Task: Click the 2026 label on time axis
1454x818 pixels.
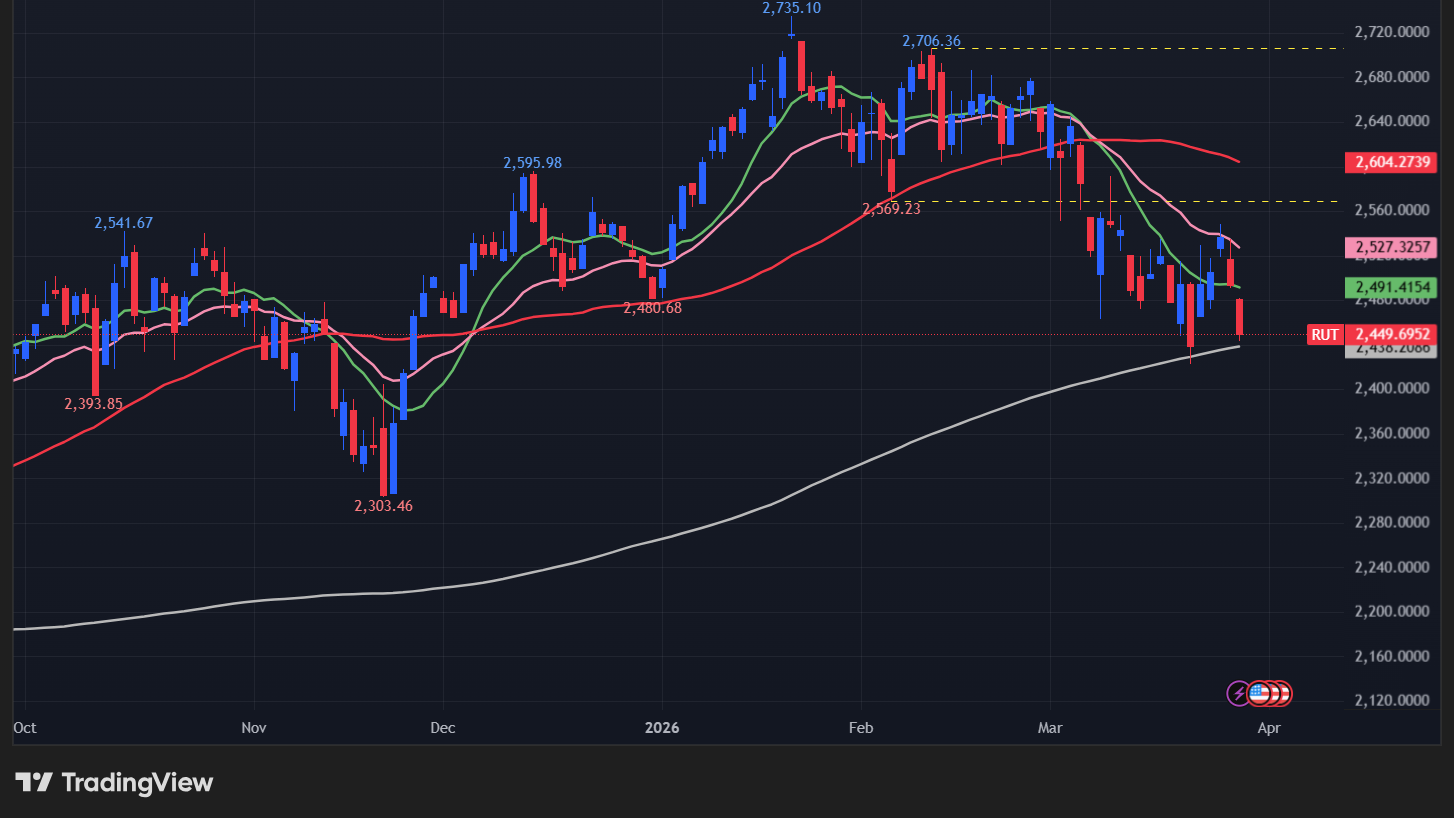Action: [662, 728]
